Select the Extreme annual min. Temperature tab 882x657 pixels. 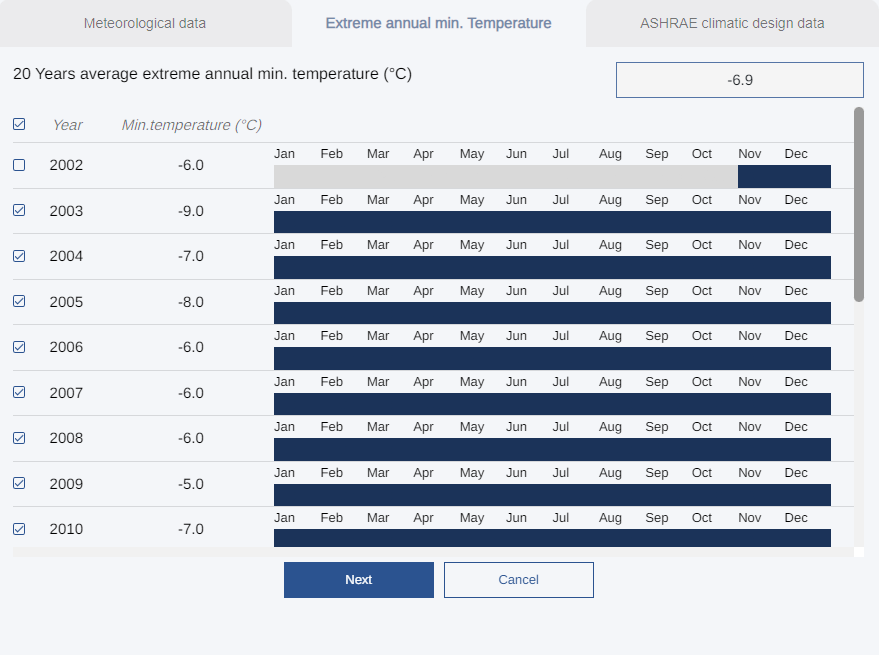438,23
